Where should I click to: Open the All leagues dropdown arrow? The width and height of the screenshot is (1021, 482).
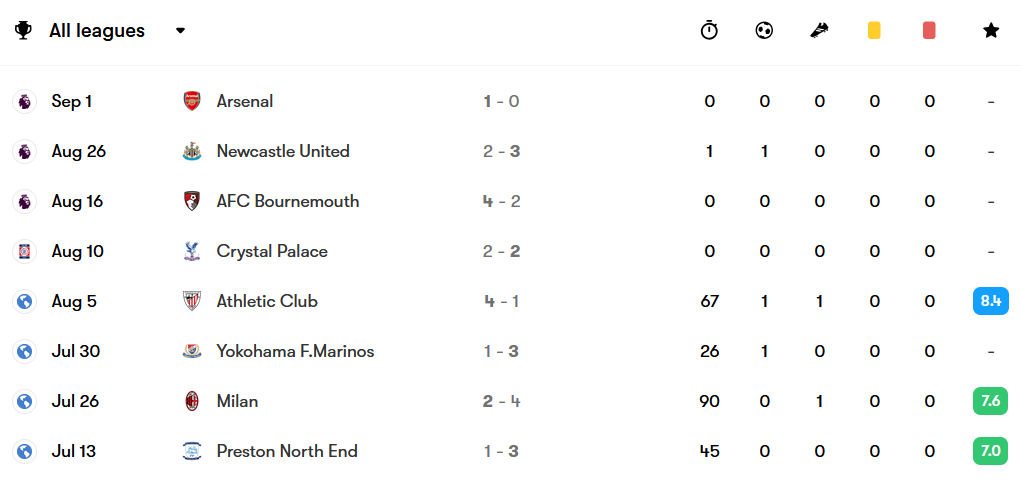pos(180,31)
